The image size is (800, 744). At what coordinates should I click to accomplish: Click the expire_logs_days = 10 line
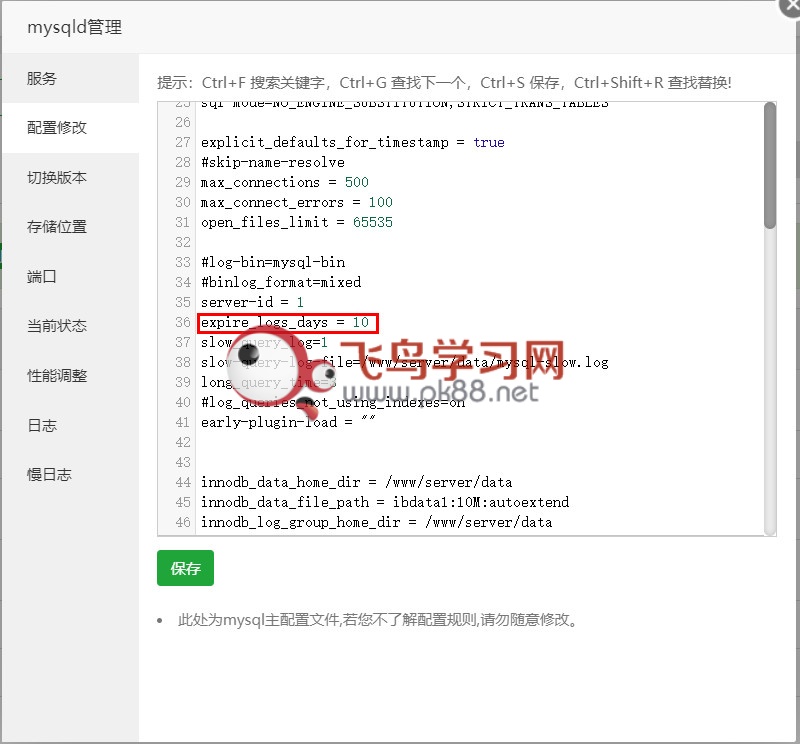coord(285,322)
